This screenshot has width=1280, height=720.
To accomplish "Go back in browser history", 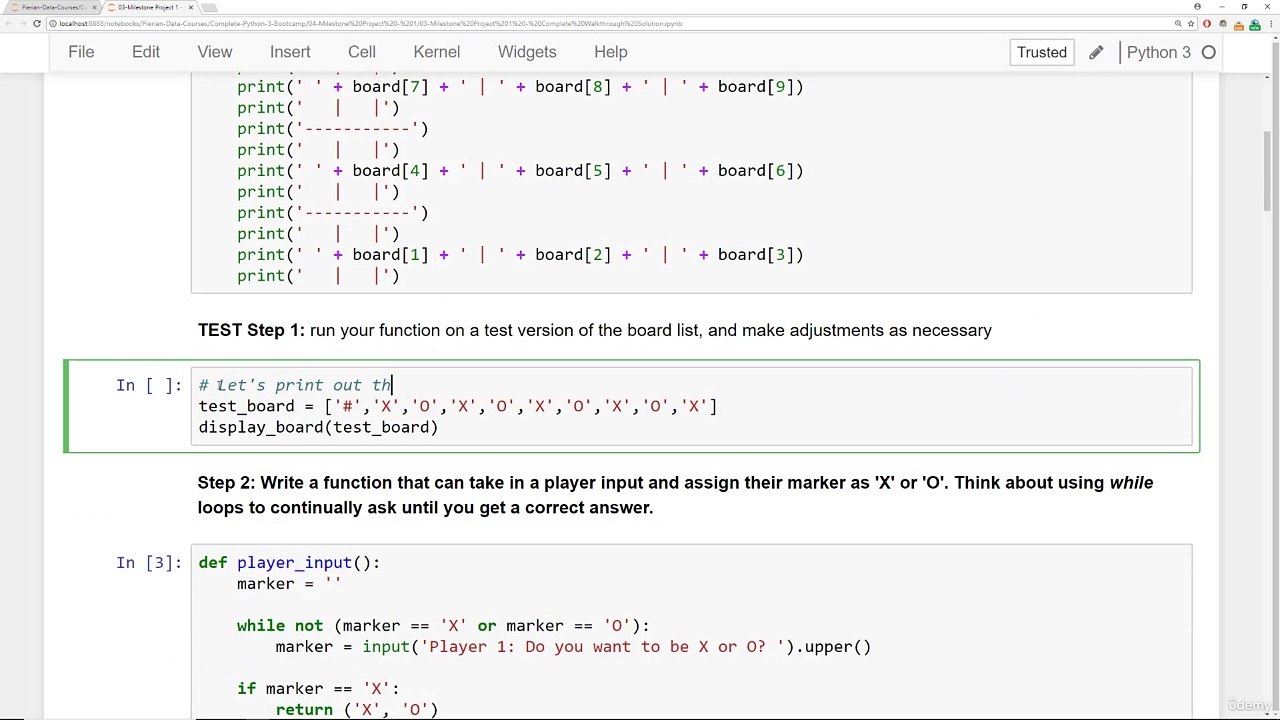I will click(9, 23).
